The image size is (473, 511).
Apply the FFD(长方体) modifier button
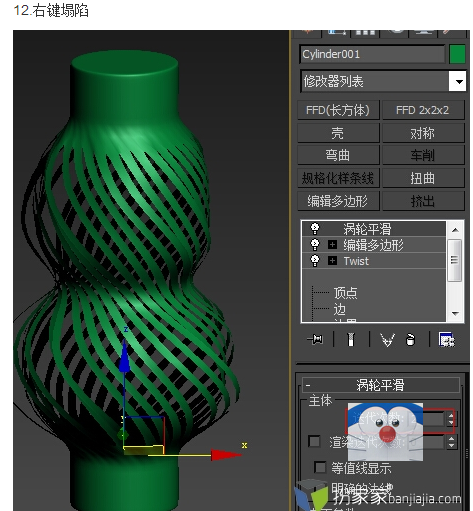(x=338, y=110)
